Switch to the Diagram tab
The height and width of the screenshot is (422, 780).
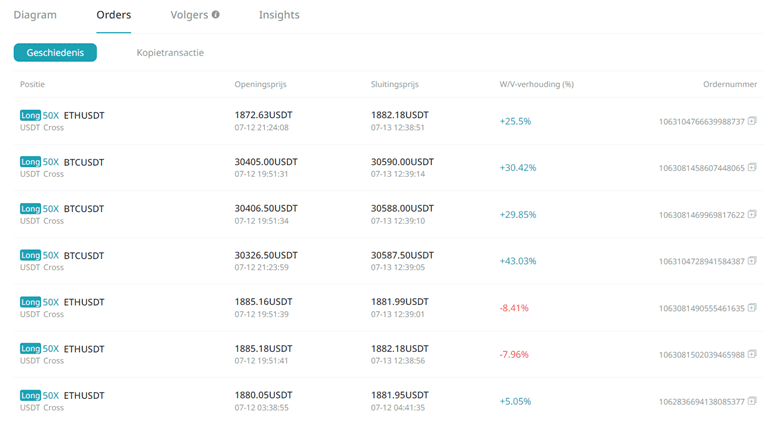tap(35, 15)
